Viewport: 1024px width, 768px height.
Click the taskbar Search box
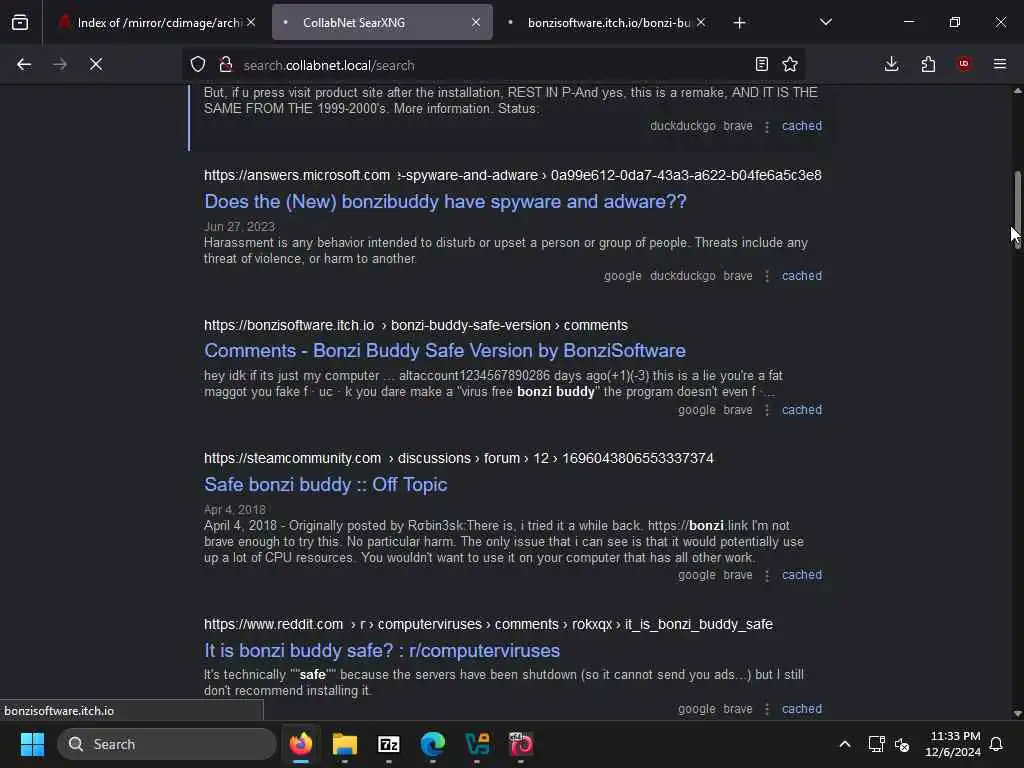(167, 744)
